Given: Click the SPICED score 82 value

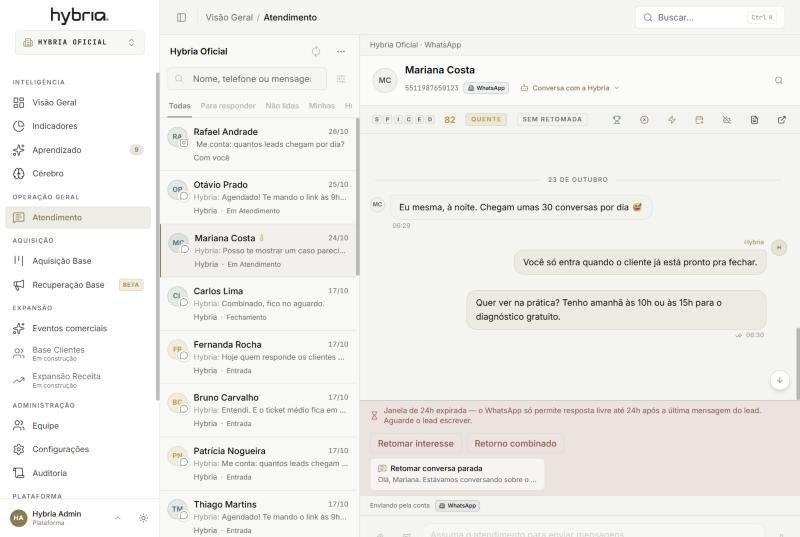Looking at the screenshot, I should tap(449, 120).
